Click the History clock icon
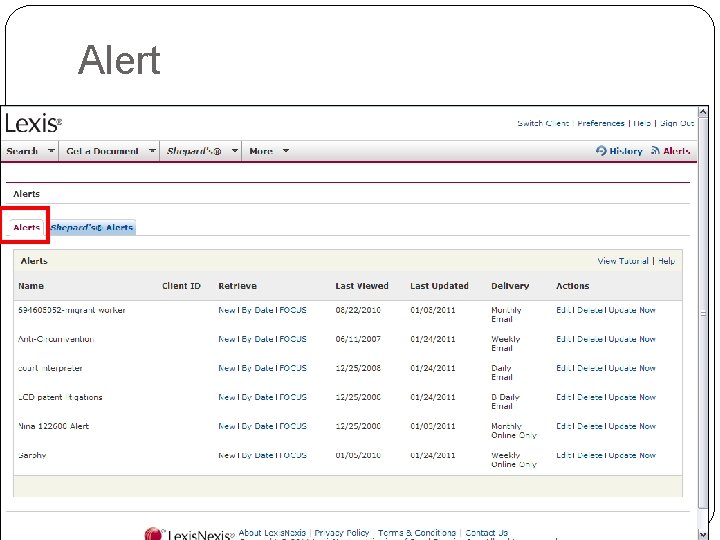 click(x=601, y=151)
